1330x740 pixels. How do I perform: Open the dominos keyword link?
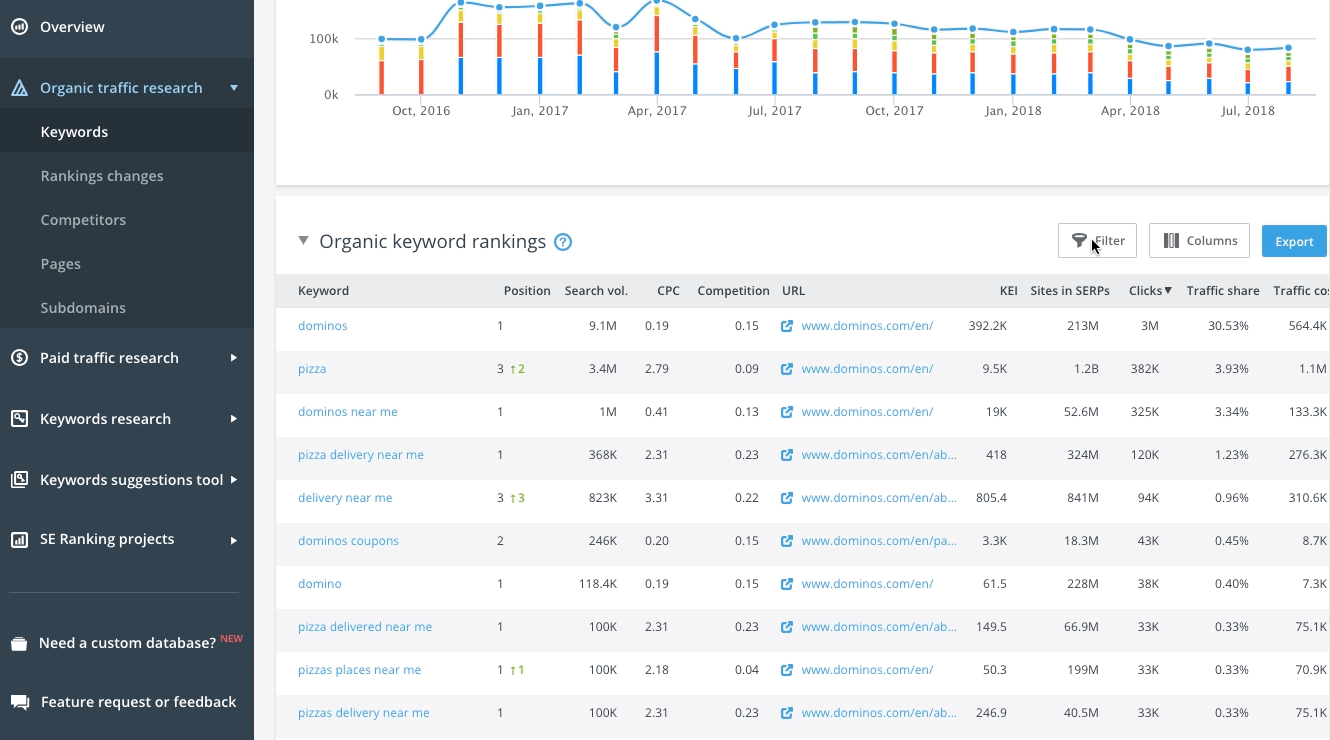tap(323, 326)
